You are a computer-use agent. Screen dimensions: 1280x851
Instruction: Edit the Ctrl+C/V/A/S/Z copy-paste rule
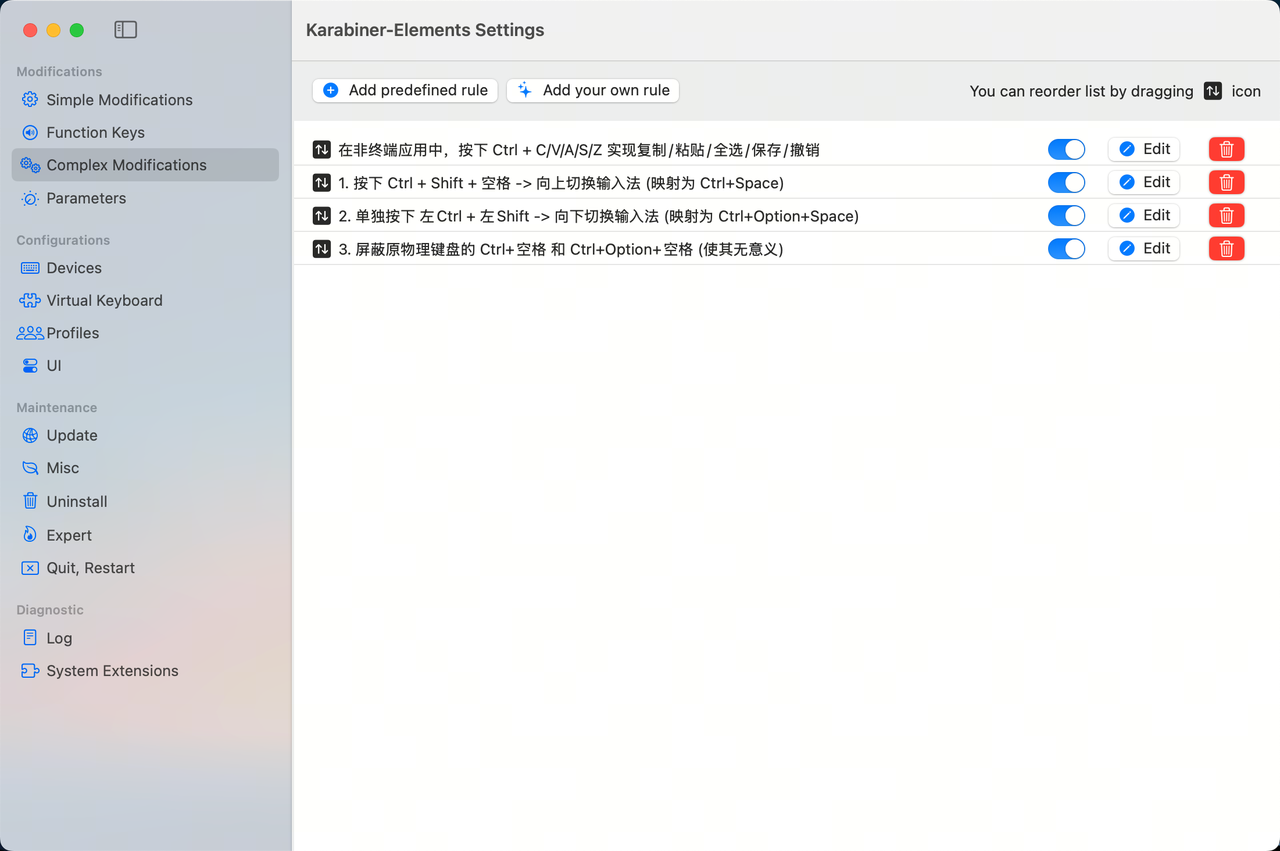coord(1144,149)
